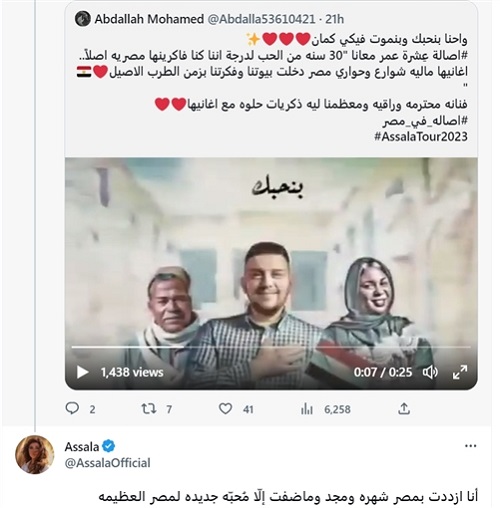Click the Assala display name
The height and width of the screenshot is (508, 500).
coord(82,446)
